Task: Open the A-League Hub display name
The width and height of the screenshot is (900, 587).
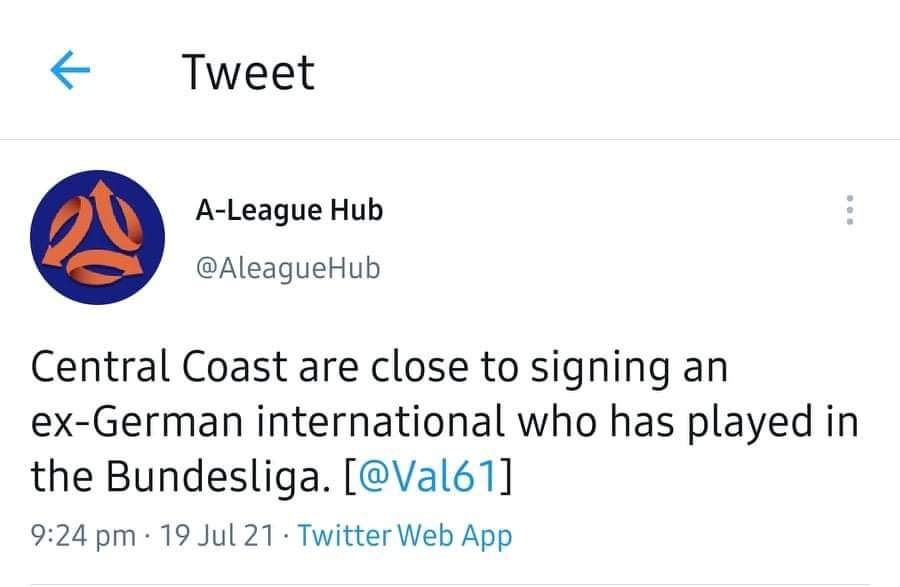Action: [x=289, y=210]
